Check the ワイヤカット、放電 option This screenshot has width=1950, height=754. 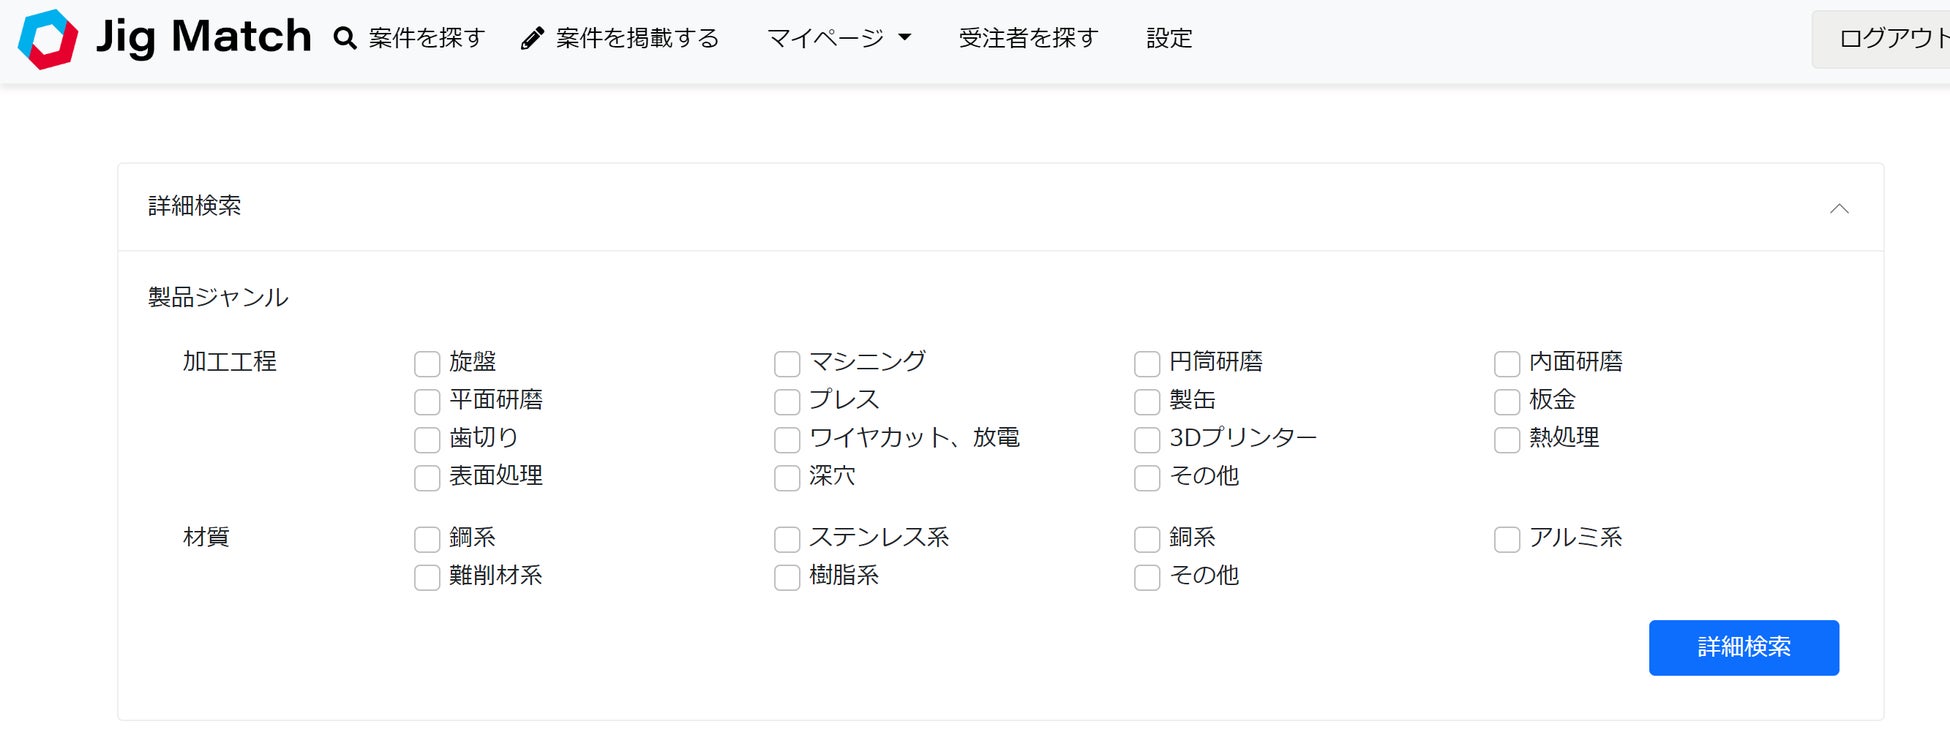click(x=787, y=439)
